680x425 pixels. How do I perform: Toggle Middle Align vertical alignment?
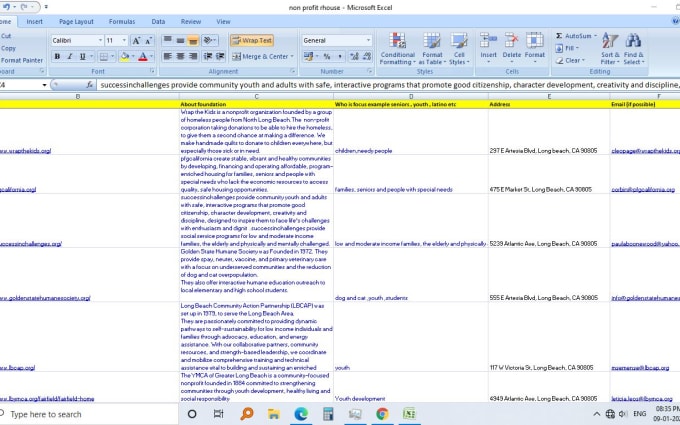pos(180,40)
